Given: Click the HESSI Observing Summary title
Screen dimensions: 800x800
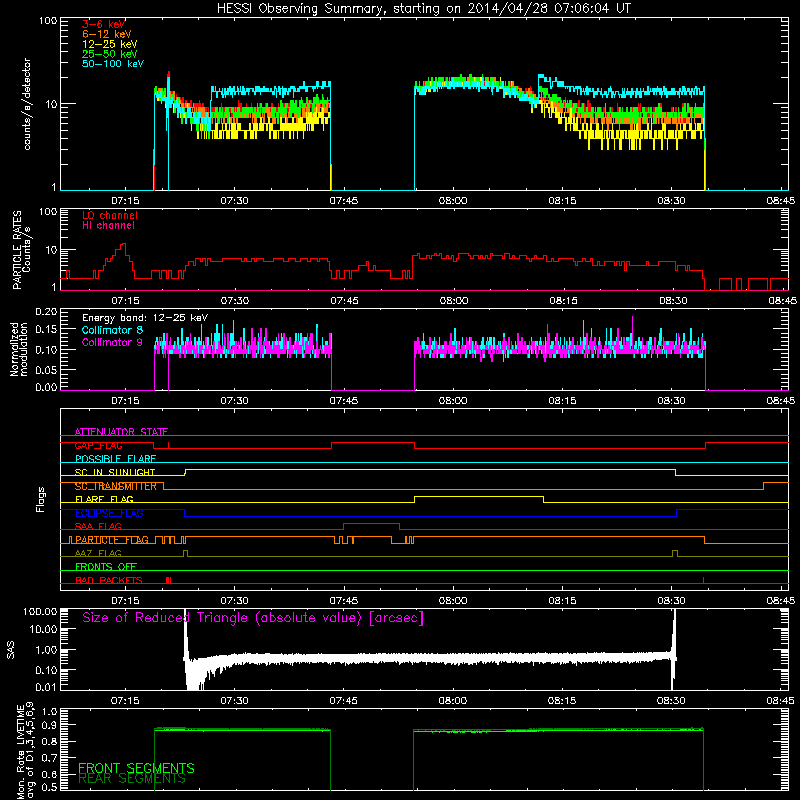Looking at the screenshot, I should click(x=423, y=9).
